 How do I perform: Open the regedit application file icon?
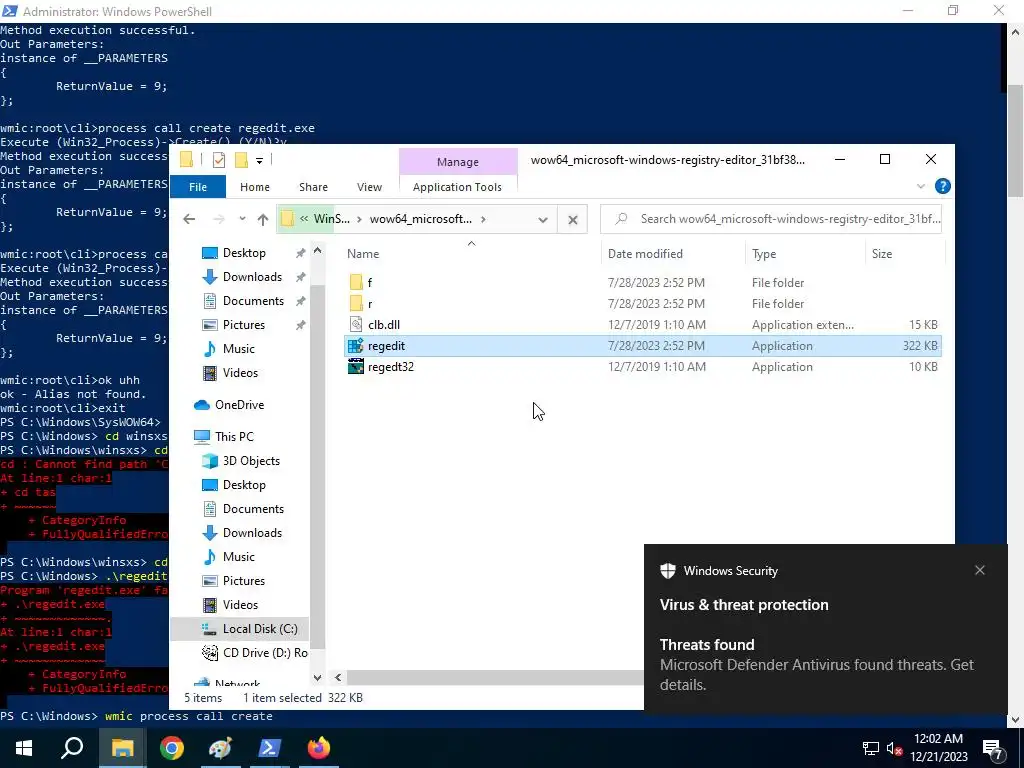[355, 346]
